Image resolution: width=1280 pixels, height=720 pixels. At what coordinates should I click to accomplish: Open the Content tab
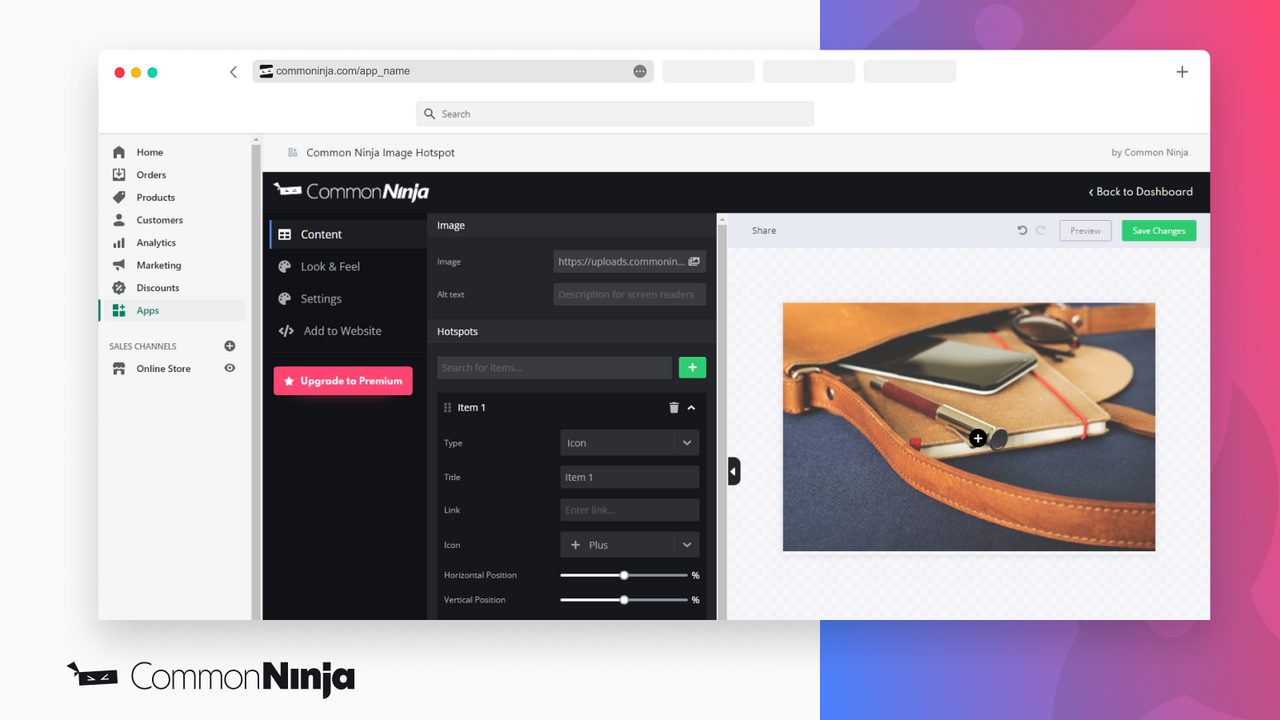click(348, 234)
